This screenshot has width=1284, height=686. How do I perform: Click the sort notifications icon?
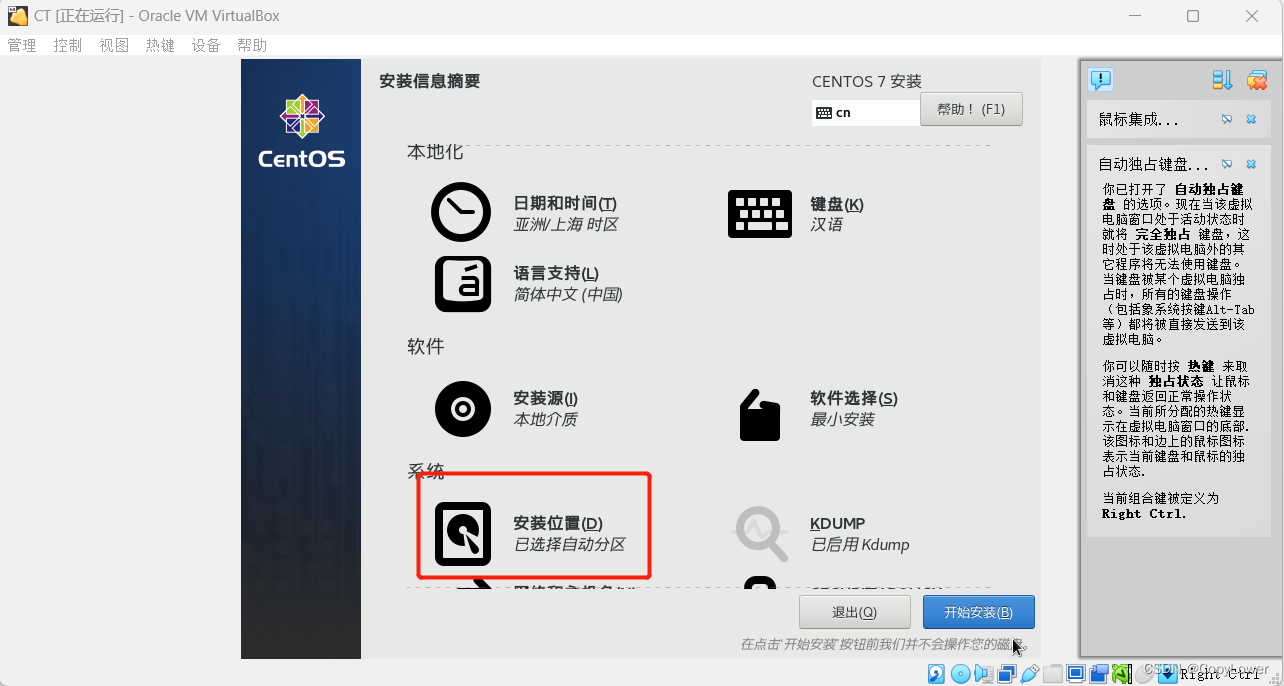(x=1222, y=80)
